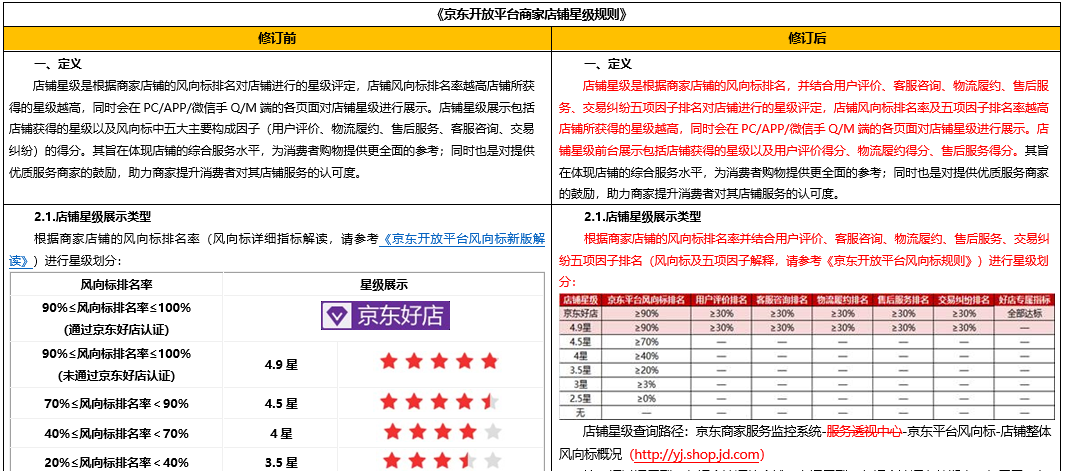Click the 京东好店 purple badge image
Viewport: 1065px width, 471px height.
point(385,316)
